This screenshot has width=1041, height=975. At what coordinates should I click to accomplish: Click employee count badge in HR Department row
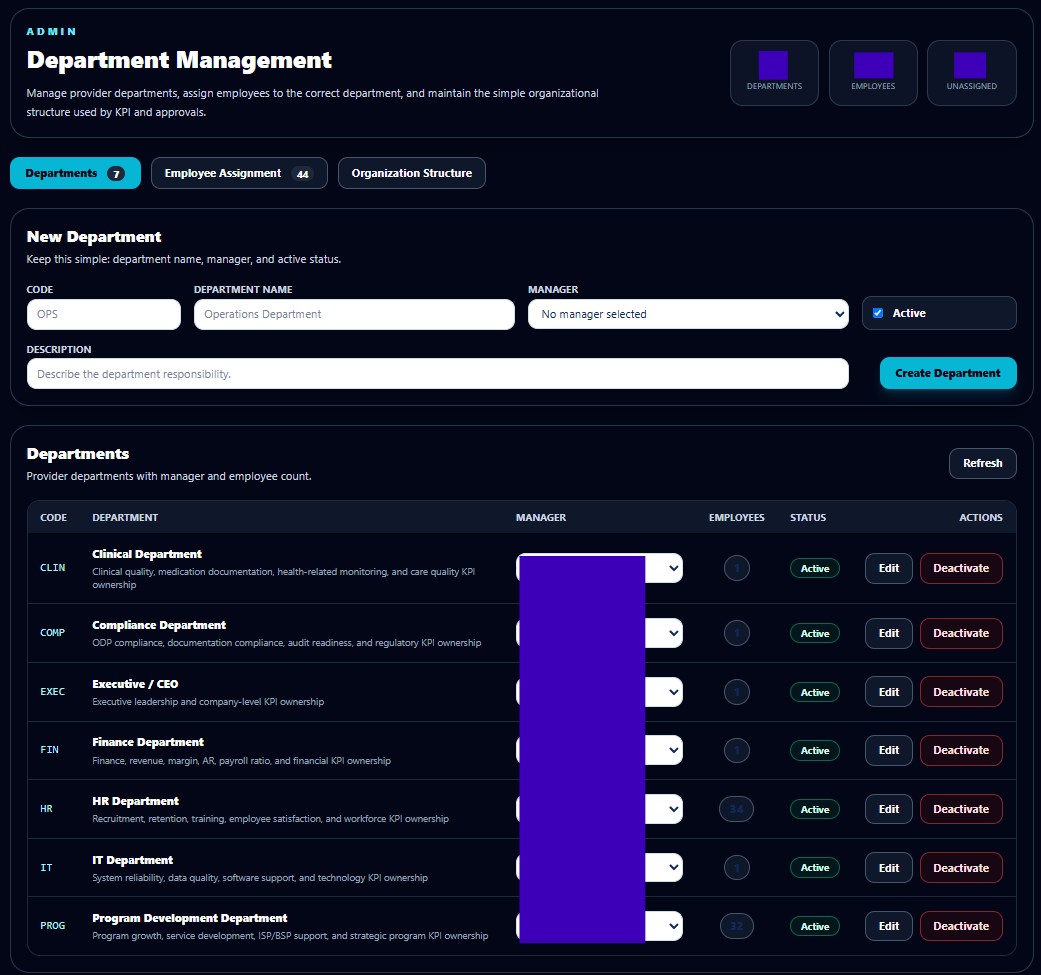(x=736, y=809)
